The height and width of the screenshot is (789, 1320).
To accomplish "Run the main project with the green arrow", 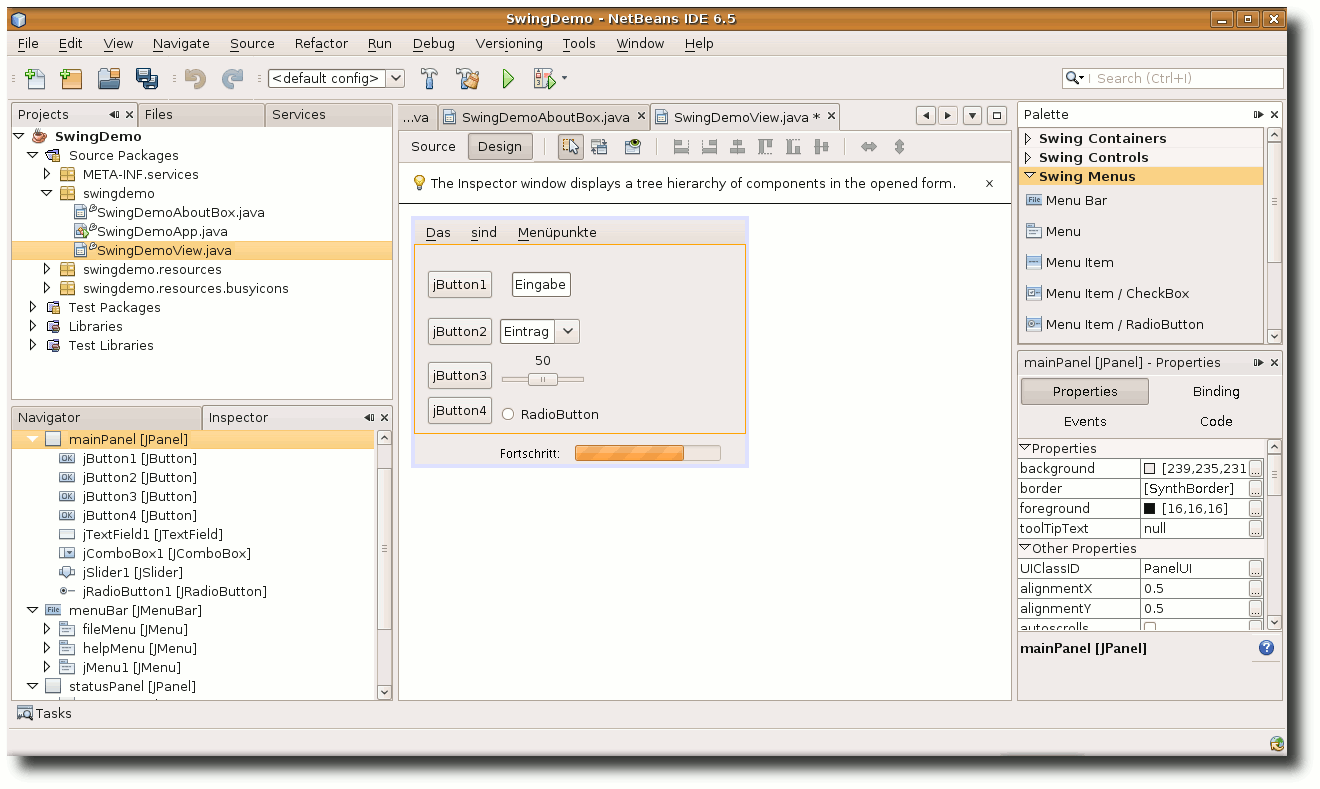I will (508, 78).
